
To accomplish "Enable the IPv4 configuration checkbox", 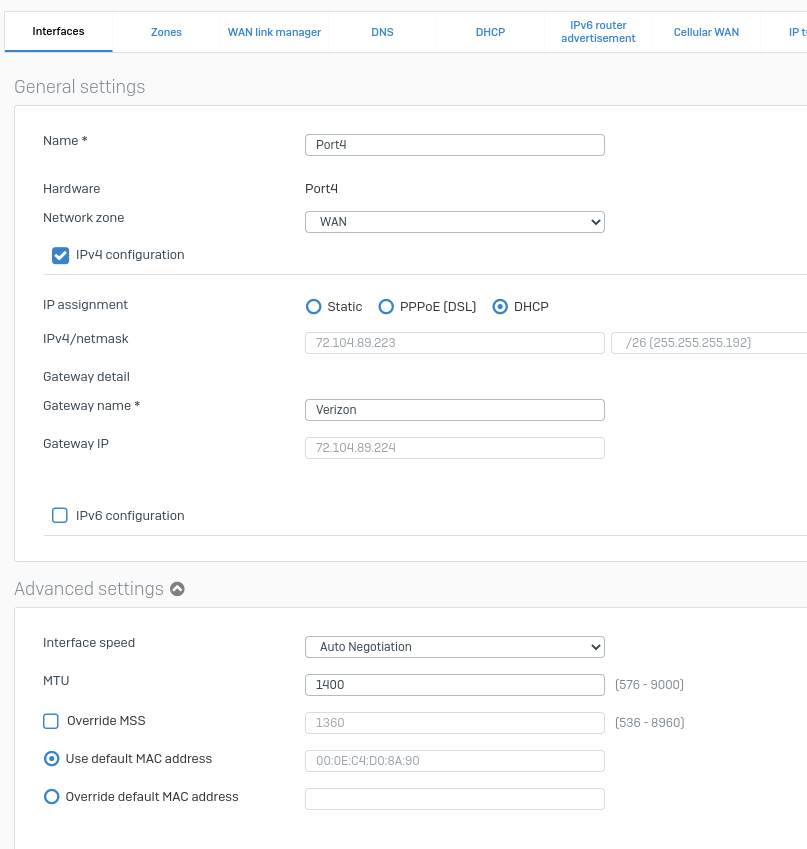I will [60, 255].
